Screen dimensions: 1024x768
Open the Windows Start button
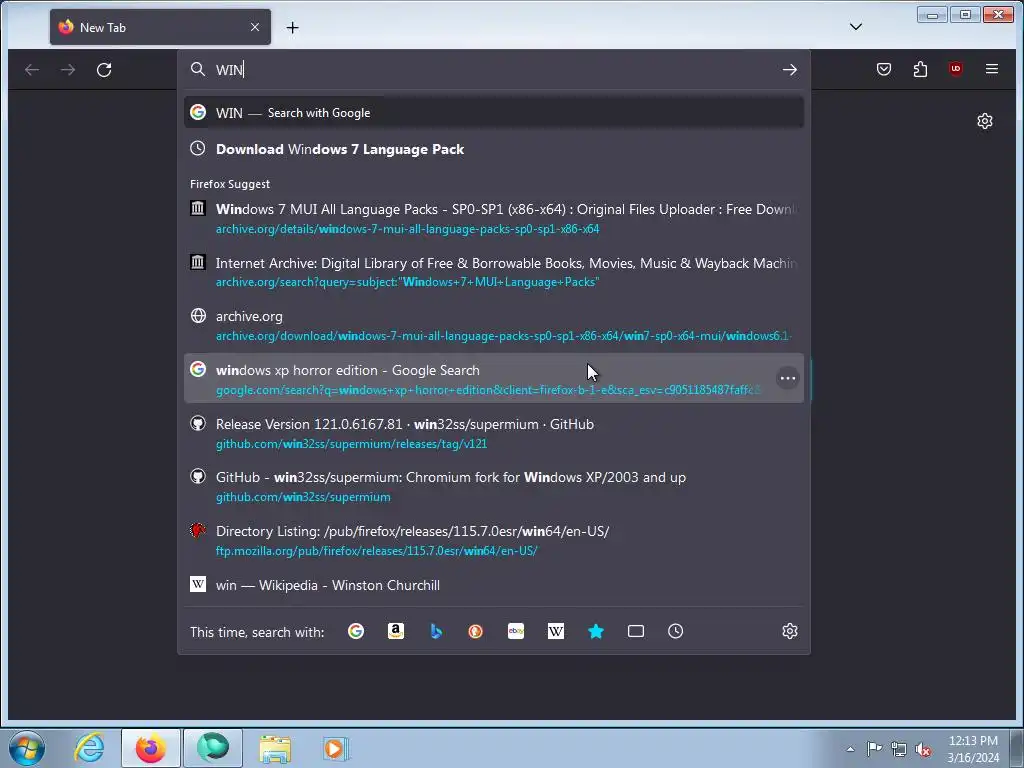tap(26, 748)
